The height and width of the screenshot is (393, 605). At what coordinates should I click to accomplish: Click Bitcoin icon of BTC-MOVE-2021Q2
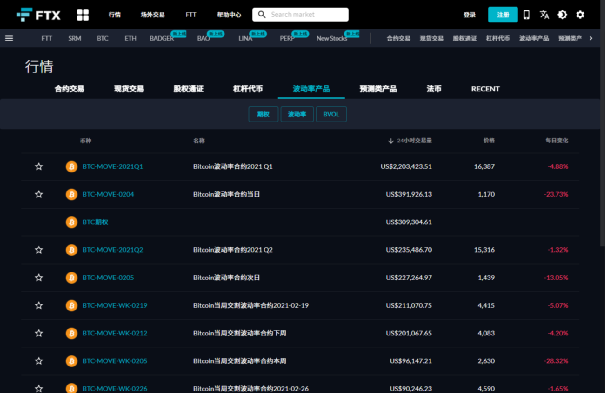(x=71, y=250)
